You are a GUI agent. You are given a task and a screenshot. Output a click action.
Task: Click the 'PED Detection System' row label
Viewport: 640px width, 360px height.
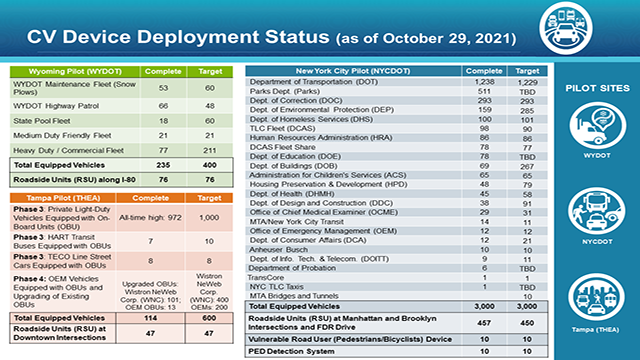tap(291, 351)
